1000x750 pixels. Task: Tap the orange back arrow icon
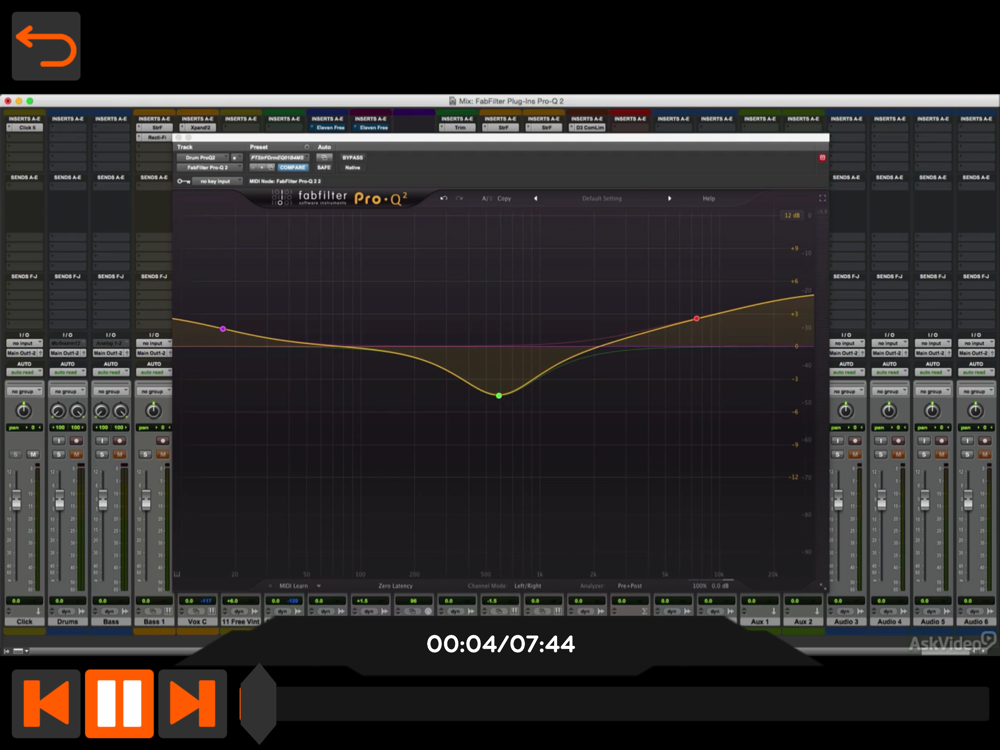[x=46, y=46]
